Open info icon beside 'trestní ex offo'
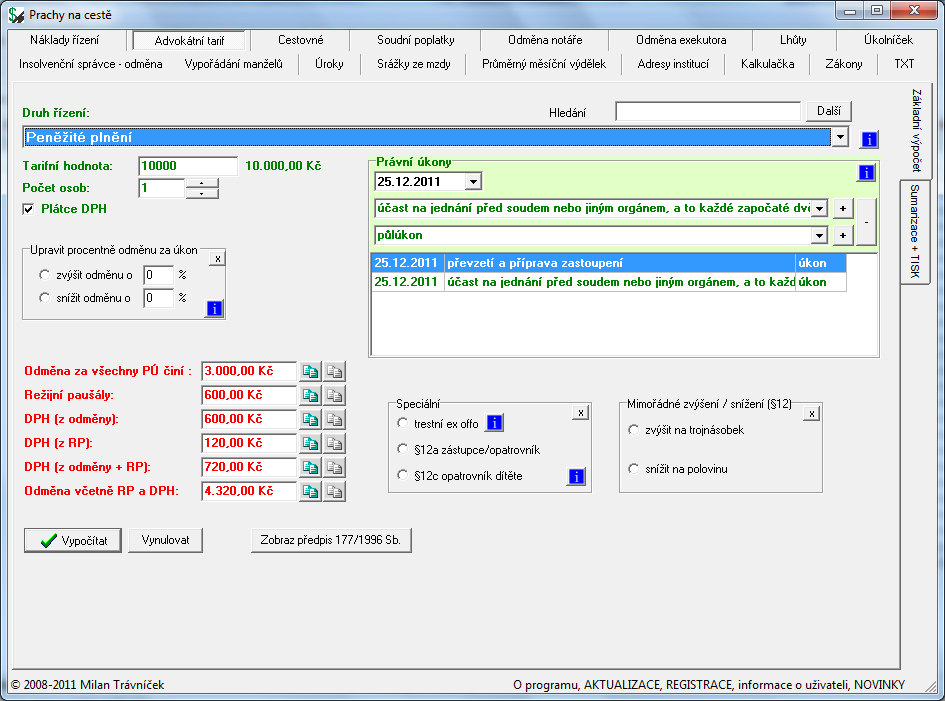945x701 pixels. click(x=494, y=423)
